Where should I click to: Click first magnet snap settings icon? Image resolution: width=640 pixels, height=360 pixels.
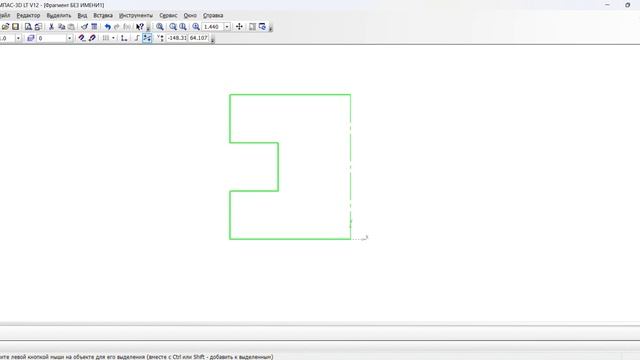pyautogui.click(x=82, y=38)
